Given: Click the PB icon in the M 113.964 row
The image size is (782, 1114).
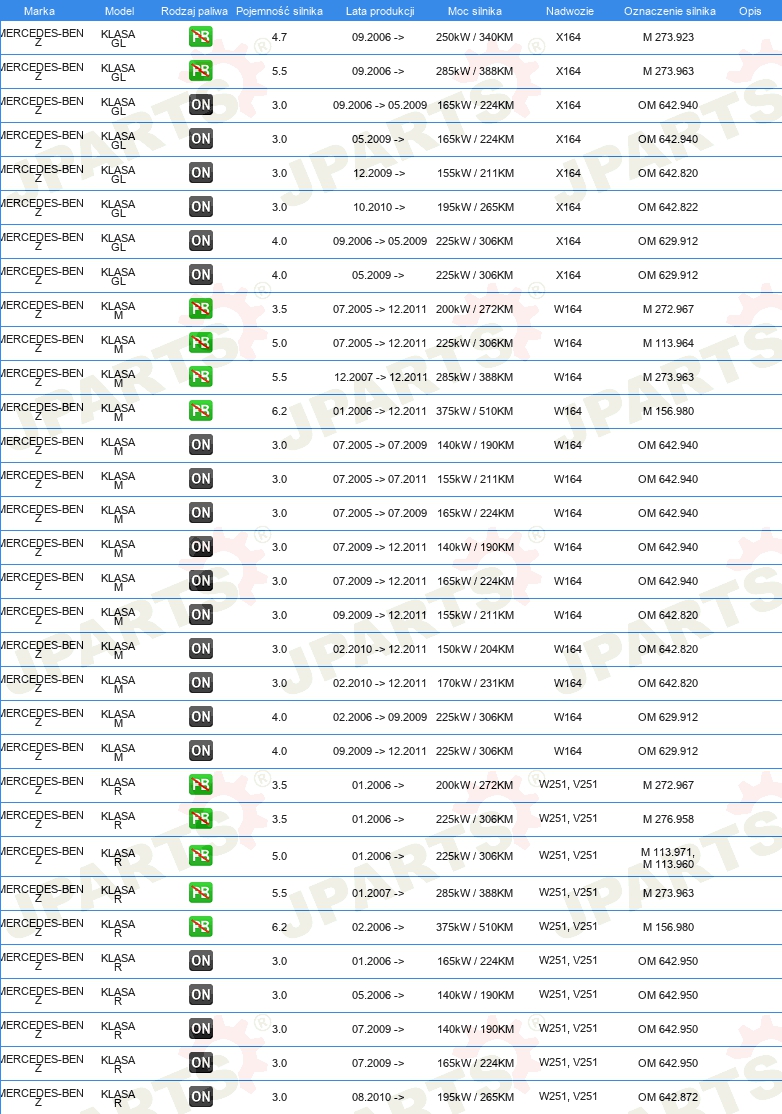Looking at the screenshot, I should coord(201,343).
